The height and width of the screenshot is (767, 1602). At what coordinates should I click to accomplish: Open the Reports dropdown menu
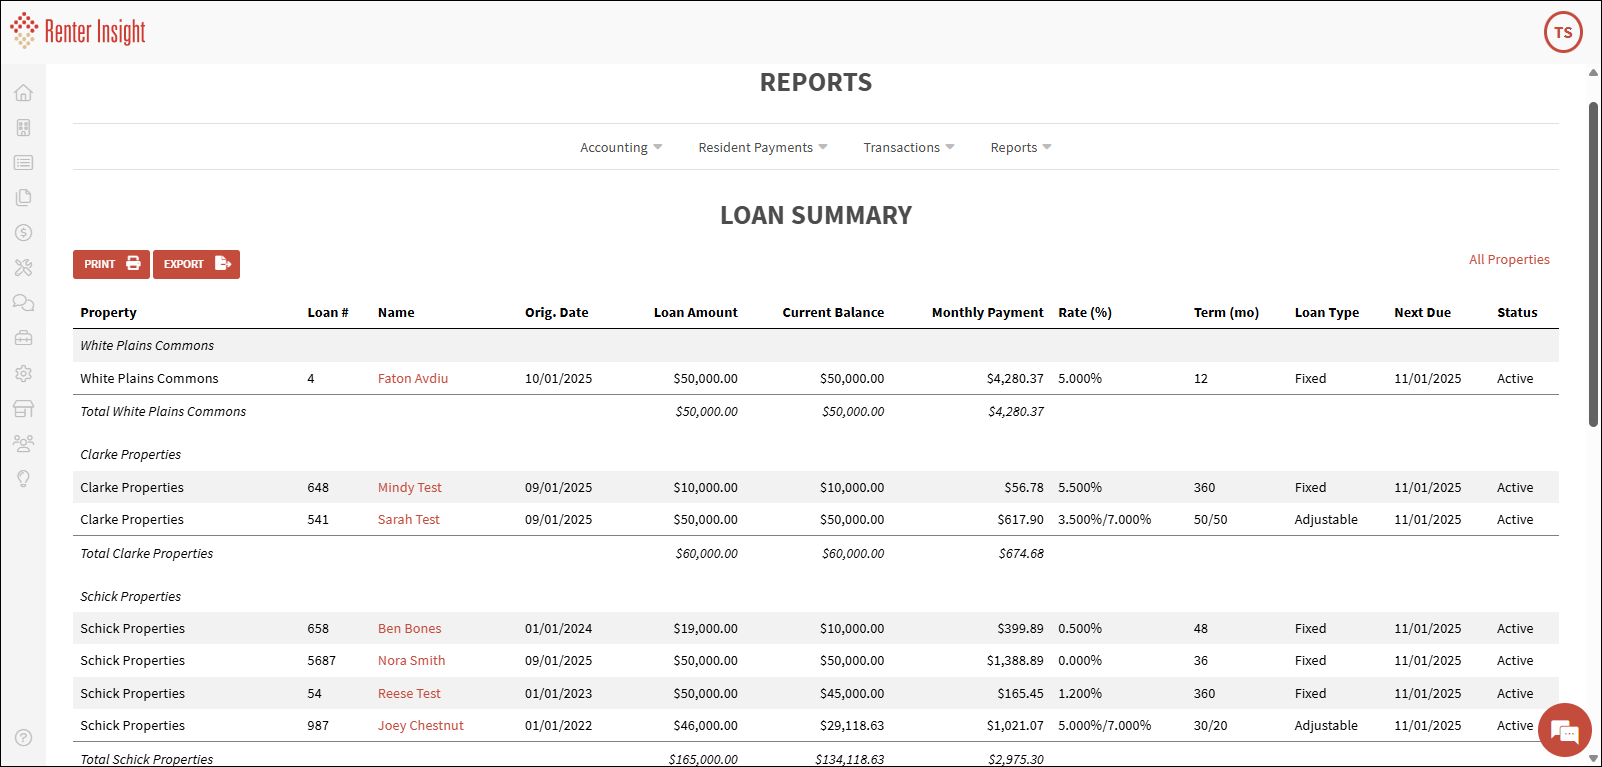[1020, 148]
